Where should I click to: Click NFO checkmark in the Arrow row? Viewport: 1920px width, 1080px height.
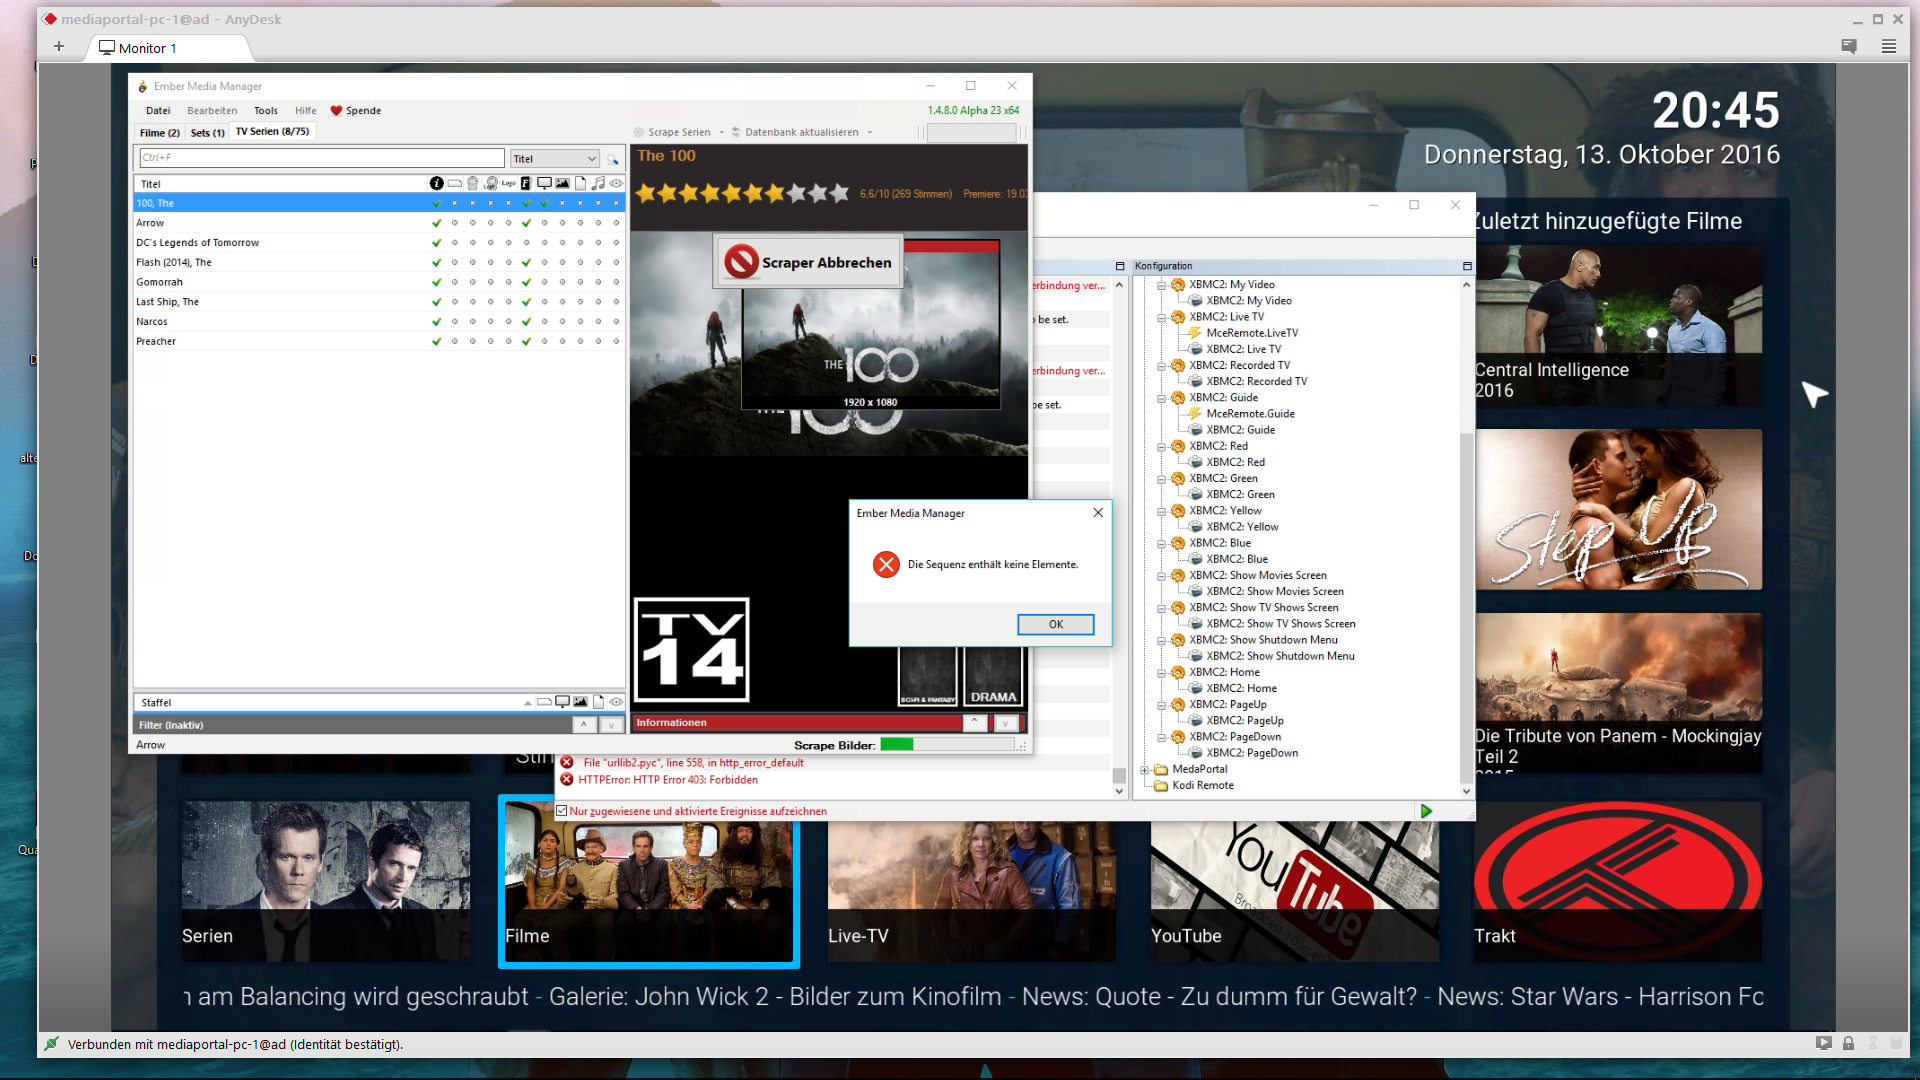pos(436,223)
